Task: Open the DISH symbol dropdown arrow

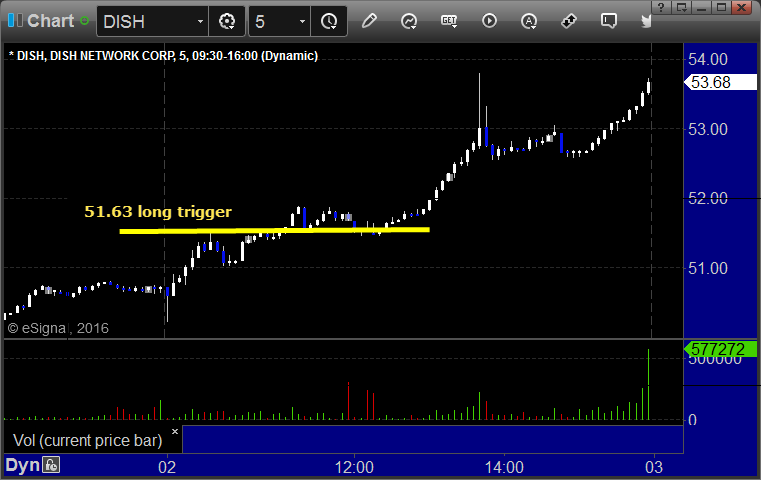Action: (x=200, y=21)
